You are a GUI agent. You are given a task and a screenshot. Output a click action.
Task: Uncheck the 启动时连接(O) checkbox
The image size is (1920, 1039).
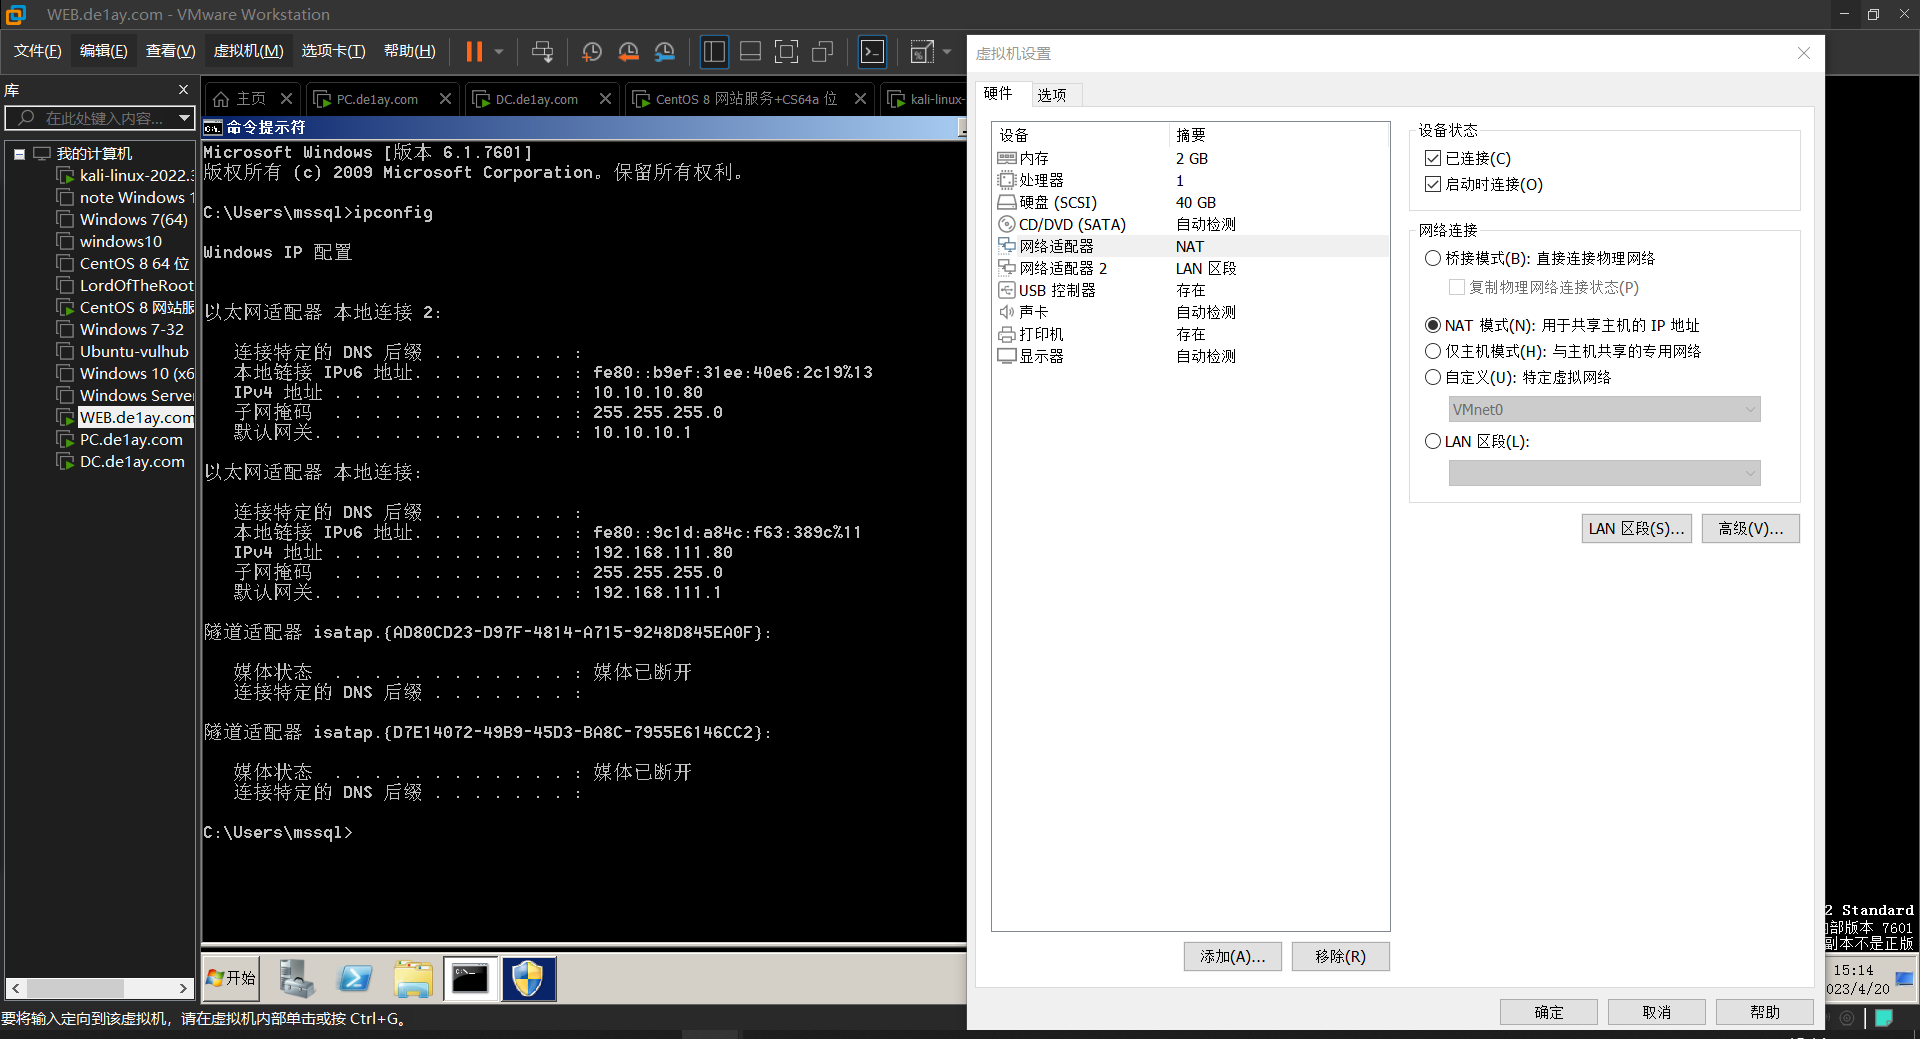1433,184
